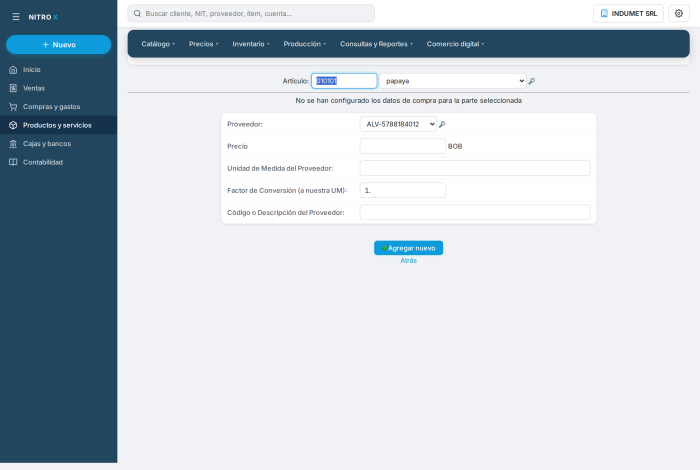Click the Agregar nuevo button
Image resolution: width=700 pixels, height=470 pixels.
point(408,248)
